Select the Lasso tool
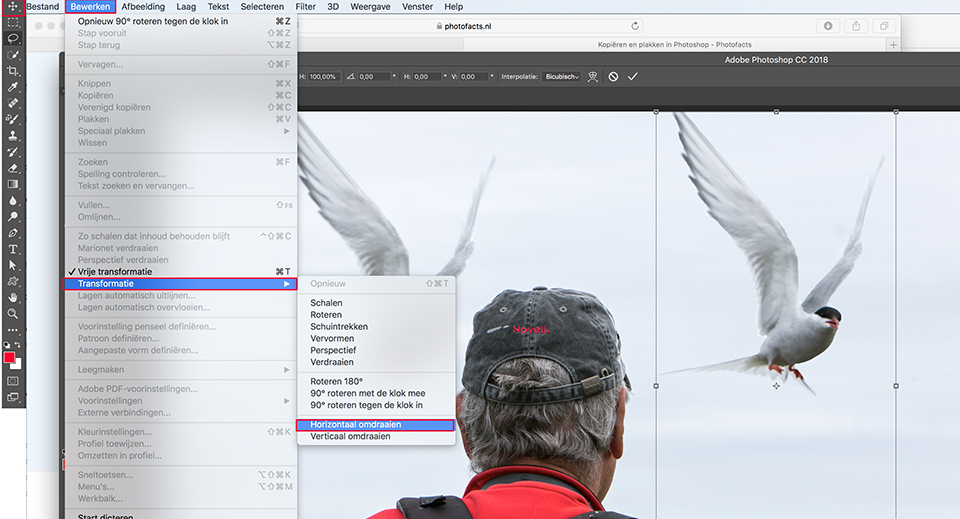 pyautogui.click(x=13, y=39)
